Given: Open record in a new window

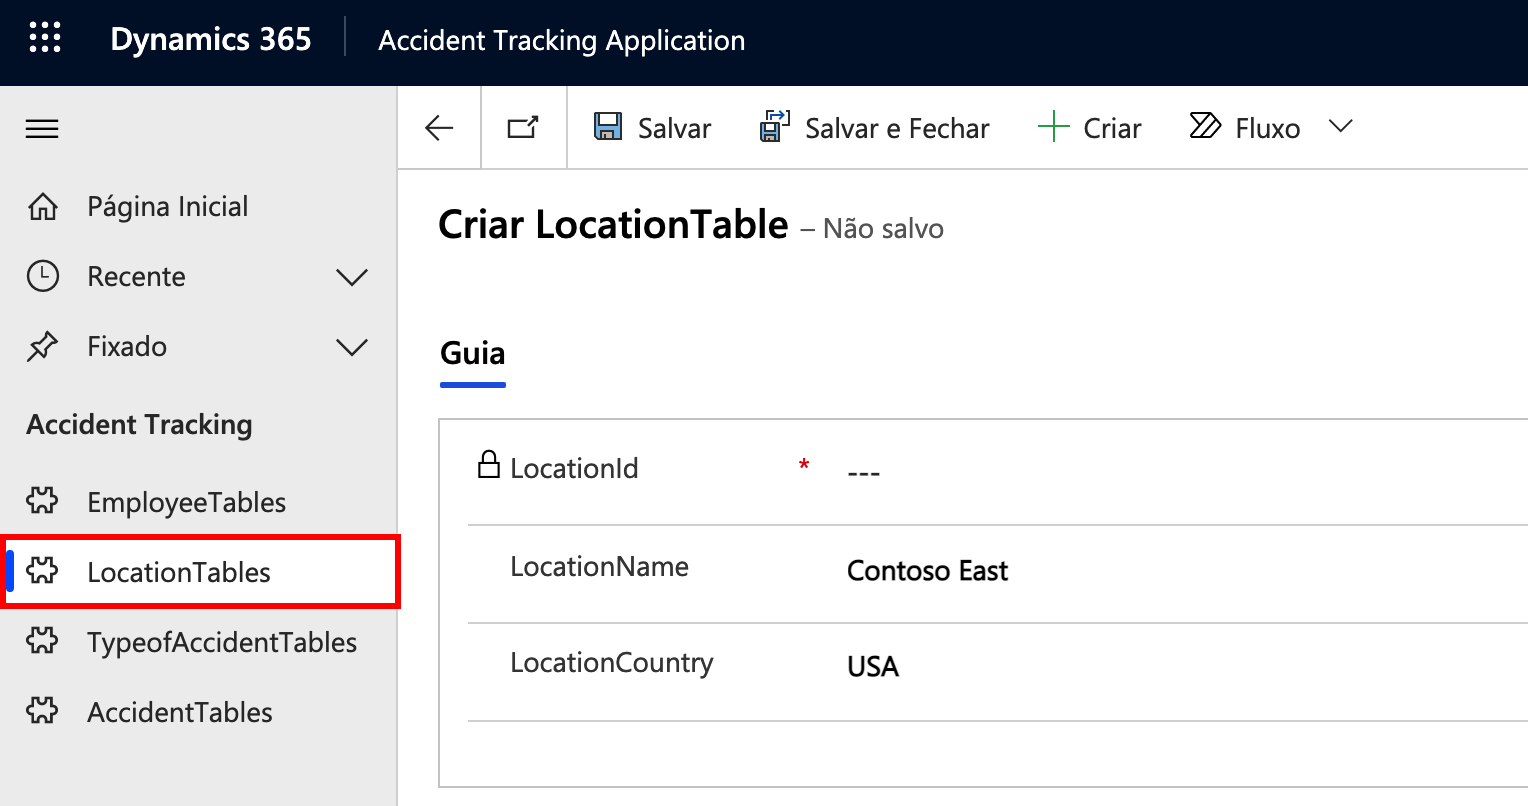Looking at the screenshot, I should click(523, 128).
